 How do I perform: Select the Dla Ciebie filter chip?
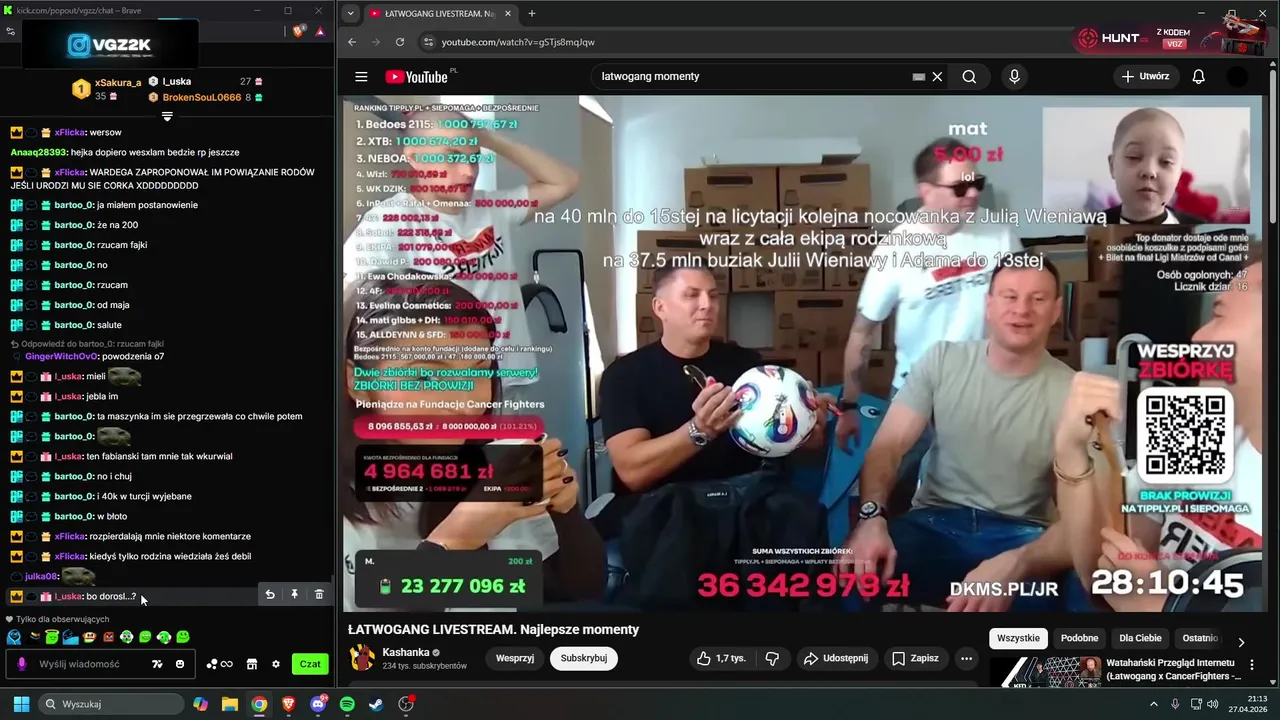tap(1140, 638)
